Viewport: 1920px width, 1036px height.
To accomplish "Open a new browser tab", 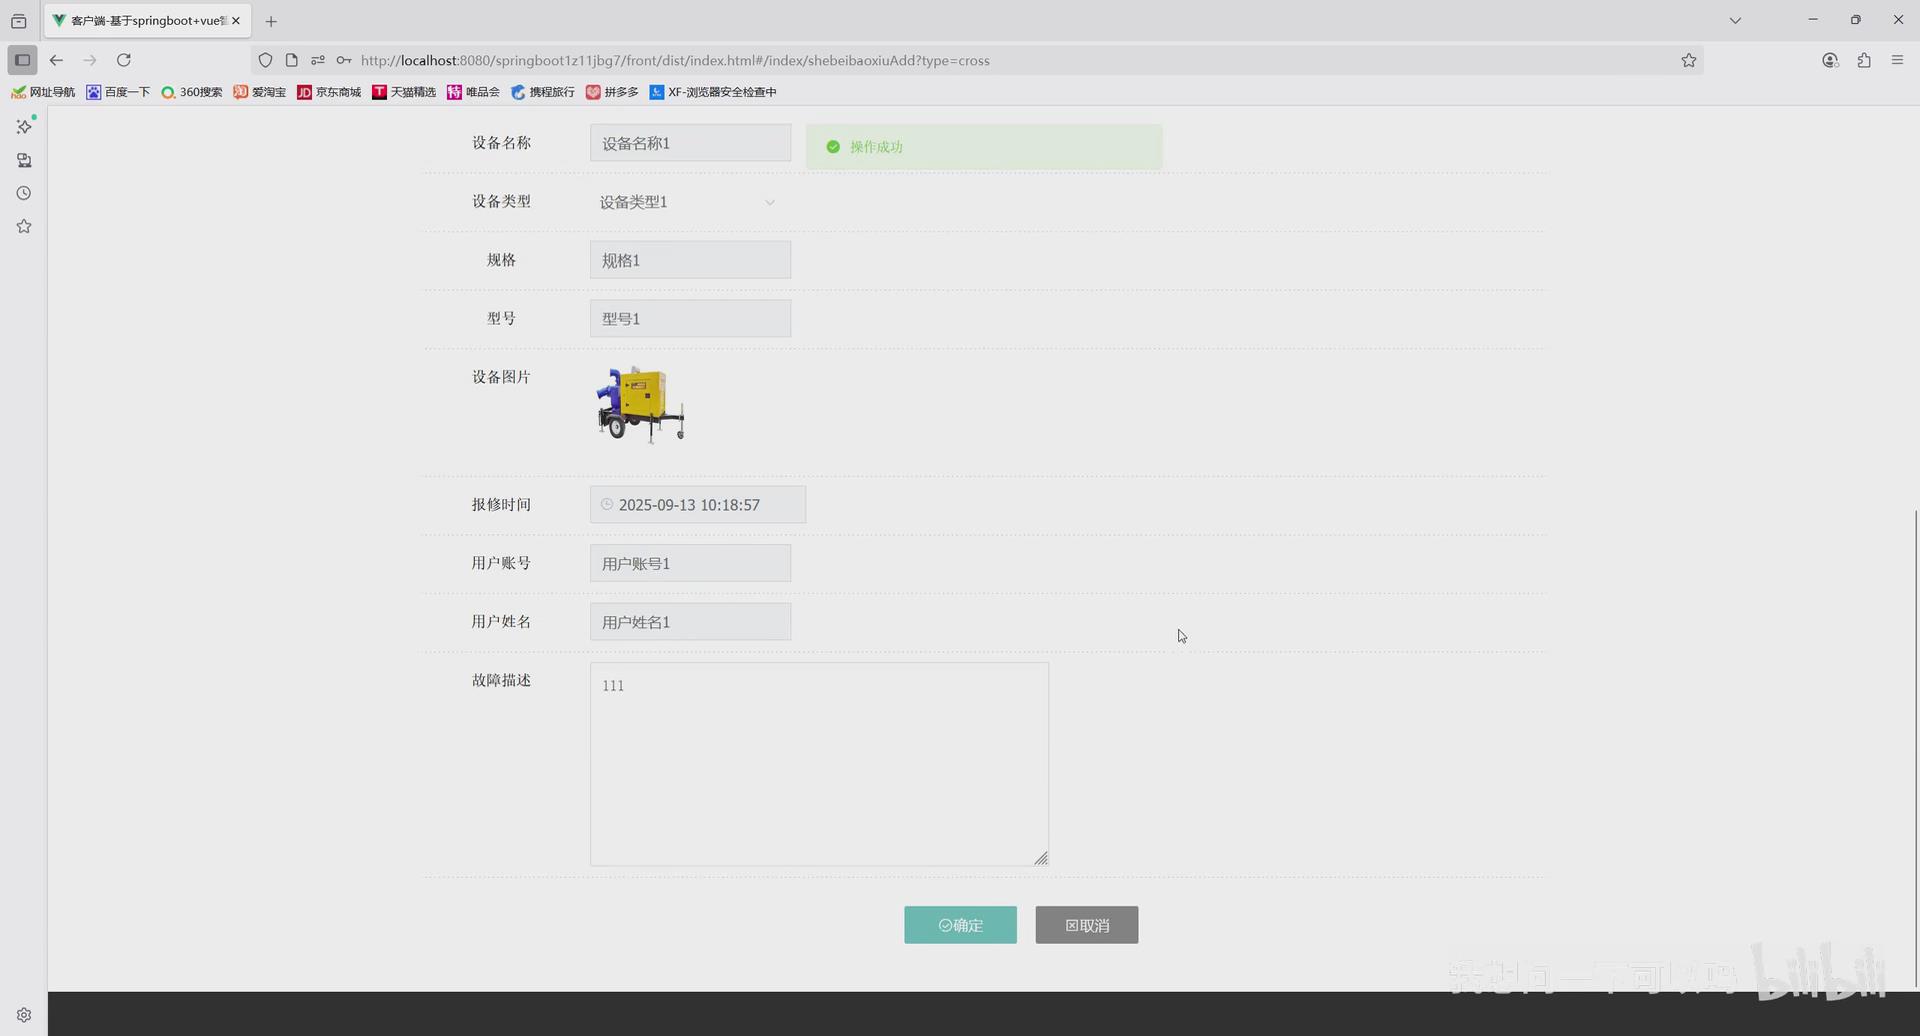I will coord(271,20).
